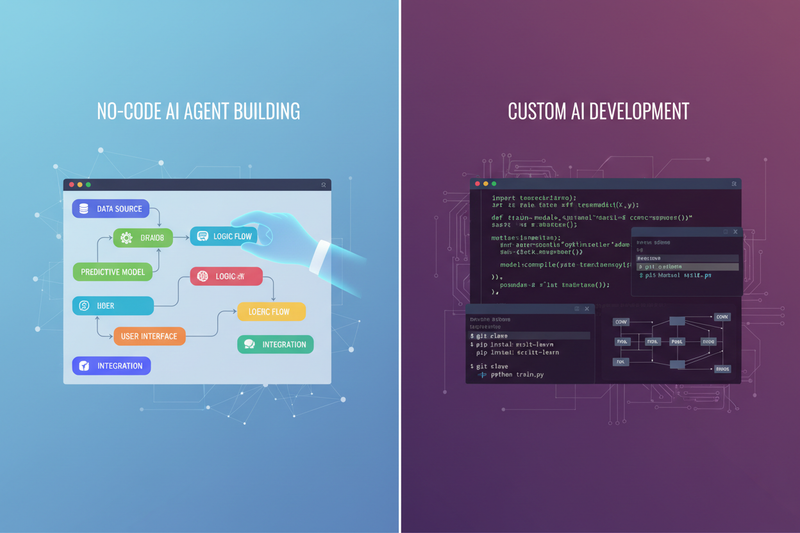Click the title bar icon in the code editor window
Viewport: 800px width, 533px height.
(x=734, y=184)
